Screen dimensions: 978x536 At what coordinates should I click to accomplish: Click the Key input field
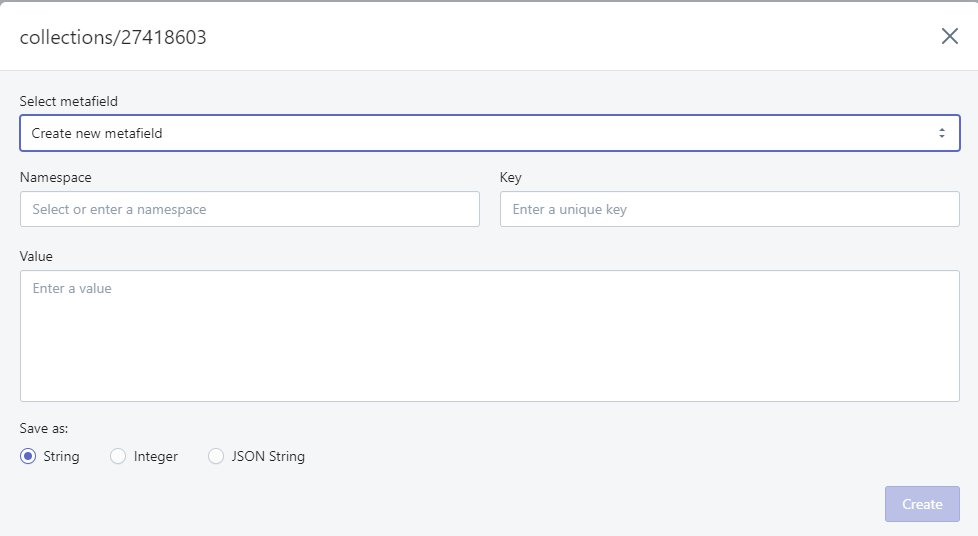pos(729,209)
